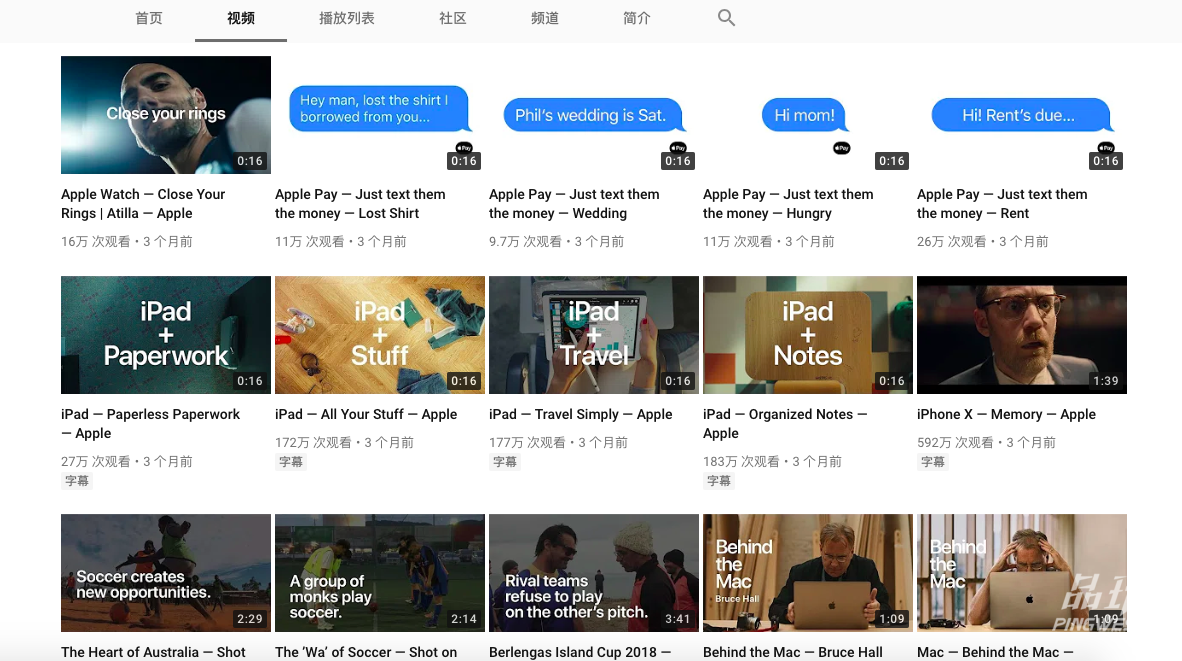Open the 'Hey man, lost the shirt' thumbnail
Screen dimensions: 1182x661
pos(379,115)
